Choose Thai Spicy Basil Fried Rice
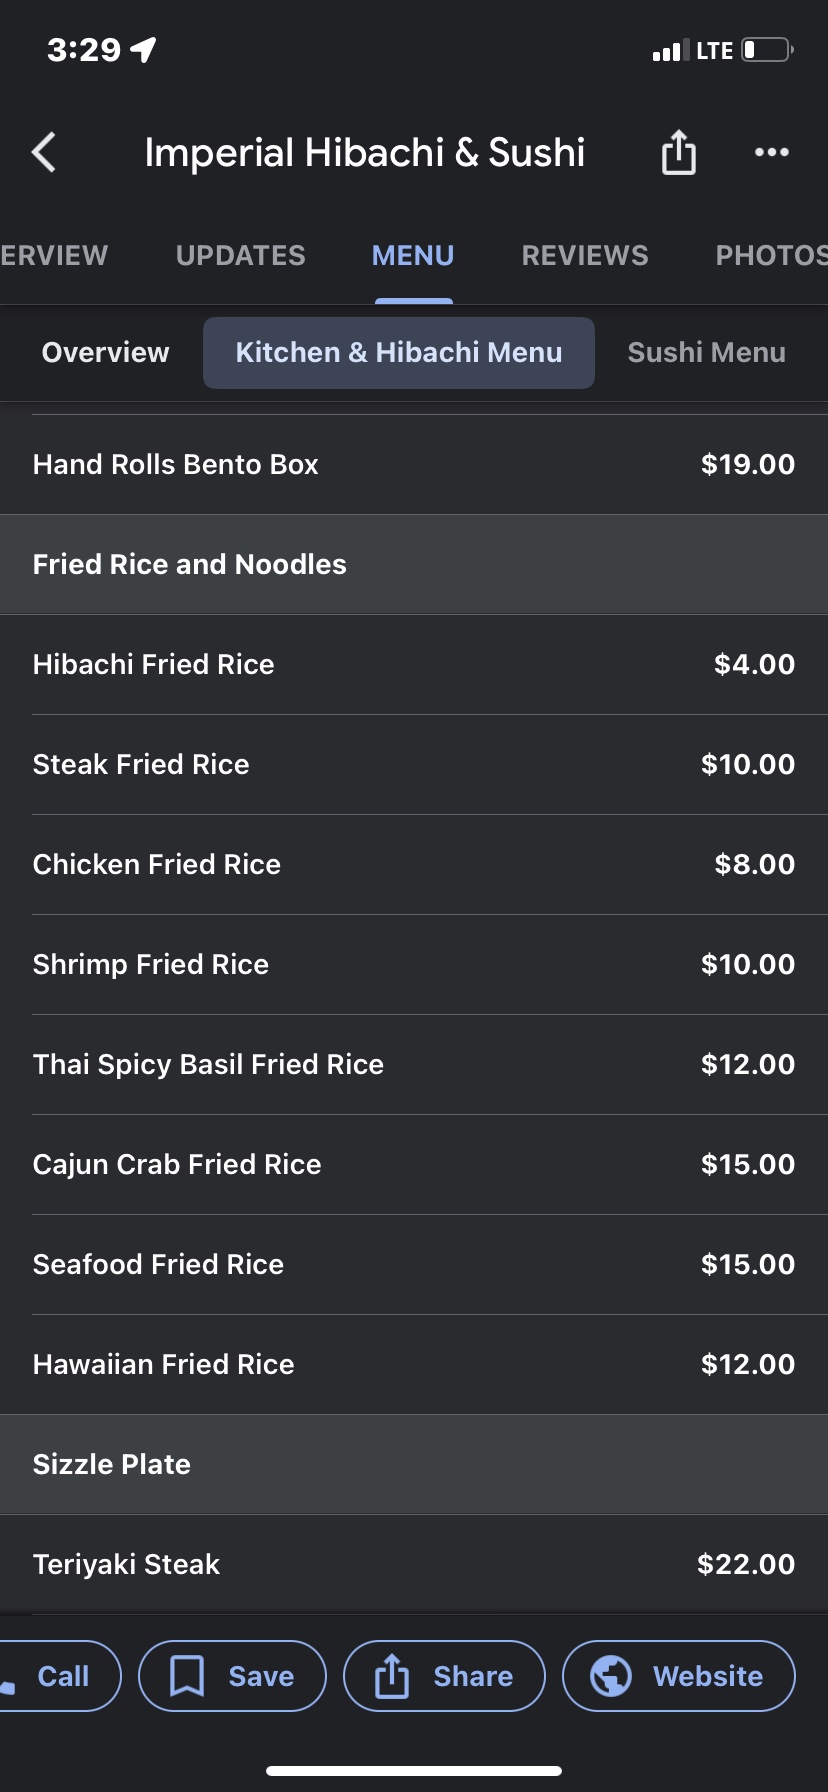This screenshot has height=1792, width=828. click(208, 1065)
